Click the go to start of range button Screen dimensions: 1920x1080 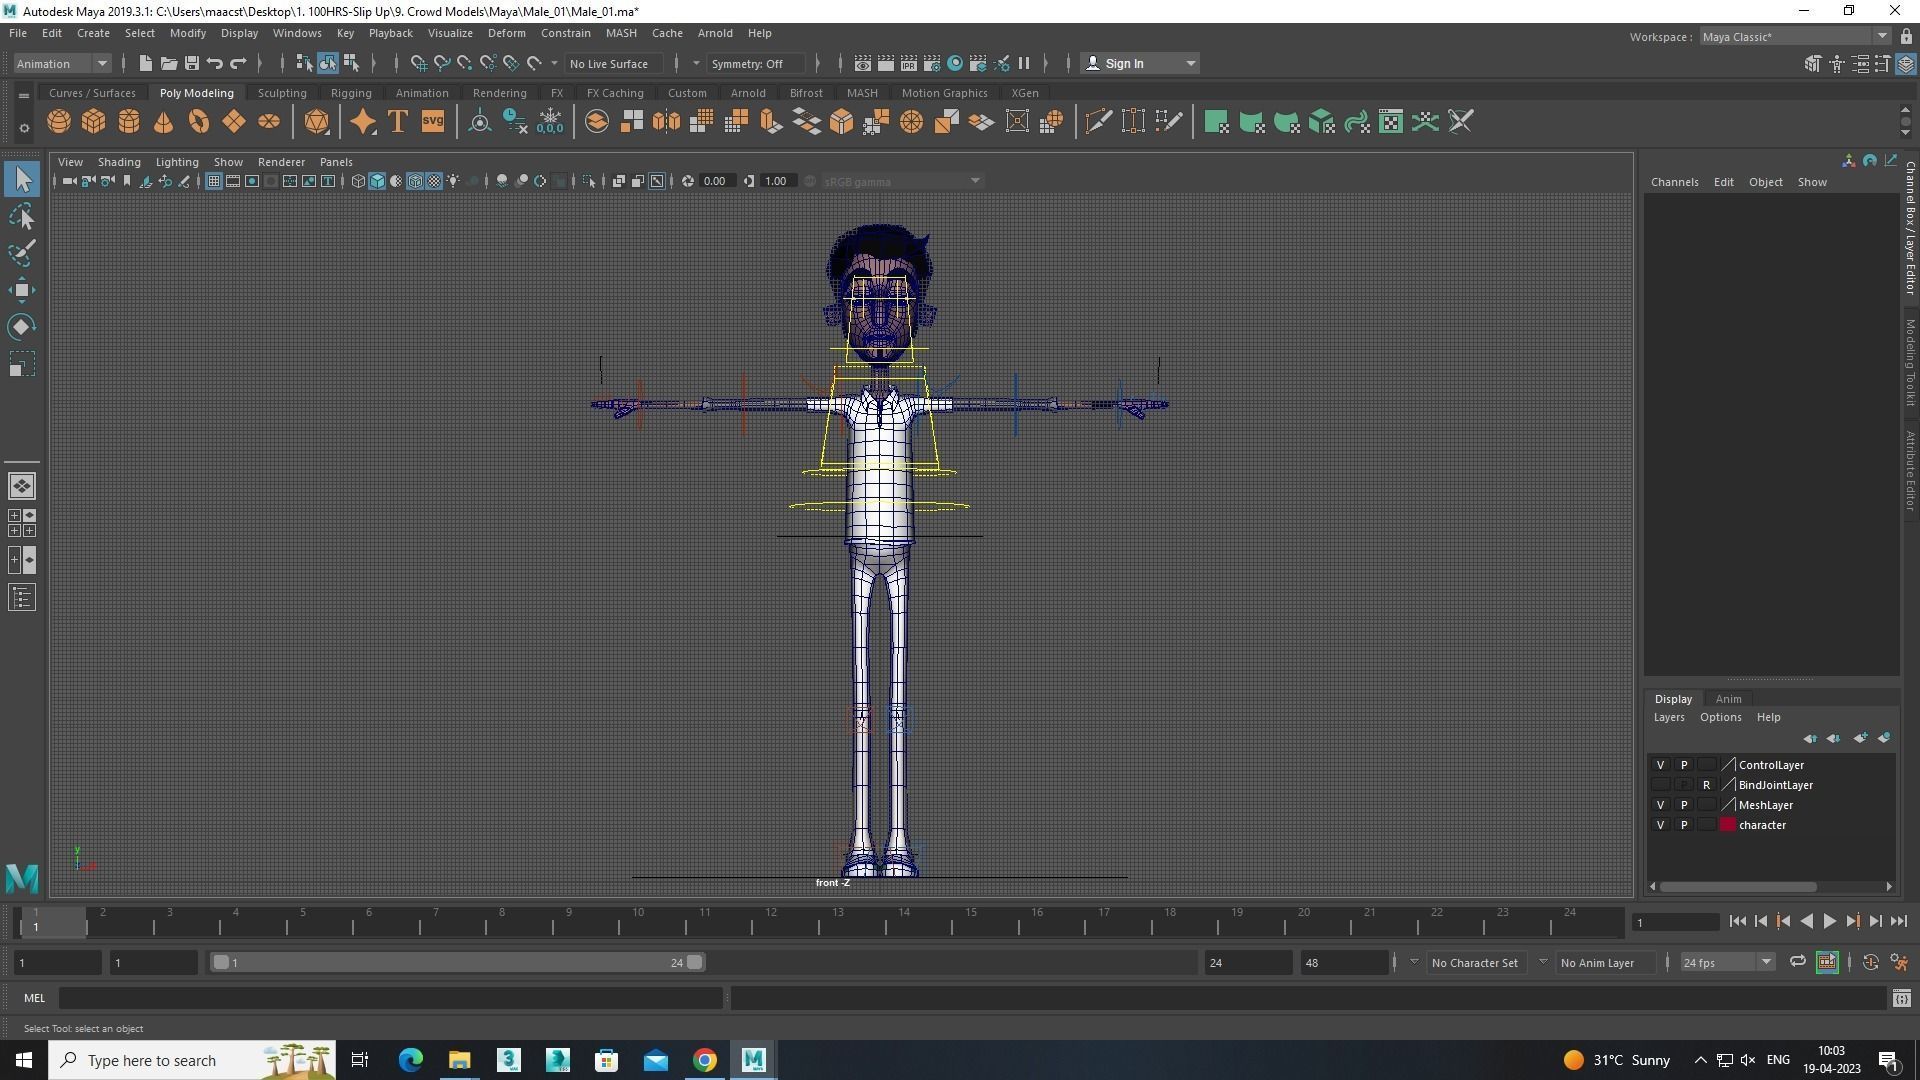[x=1737, y=921]
